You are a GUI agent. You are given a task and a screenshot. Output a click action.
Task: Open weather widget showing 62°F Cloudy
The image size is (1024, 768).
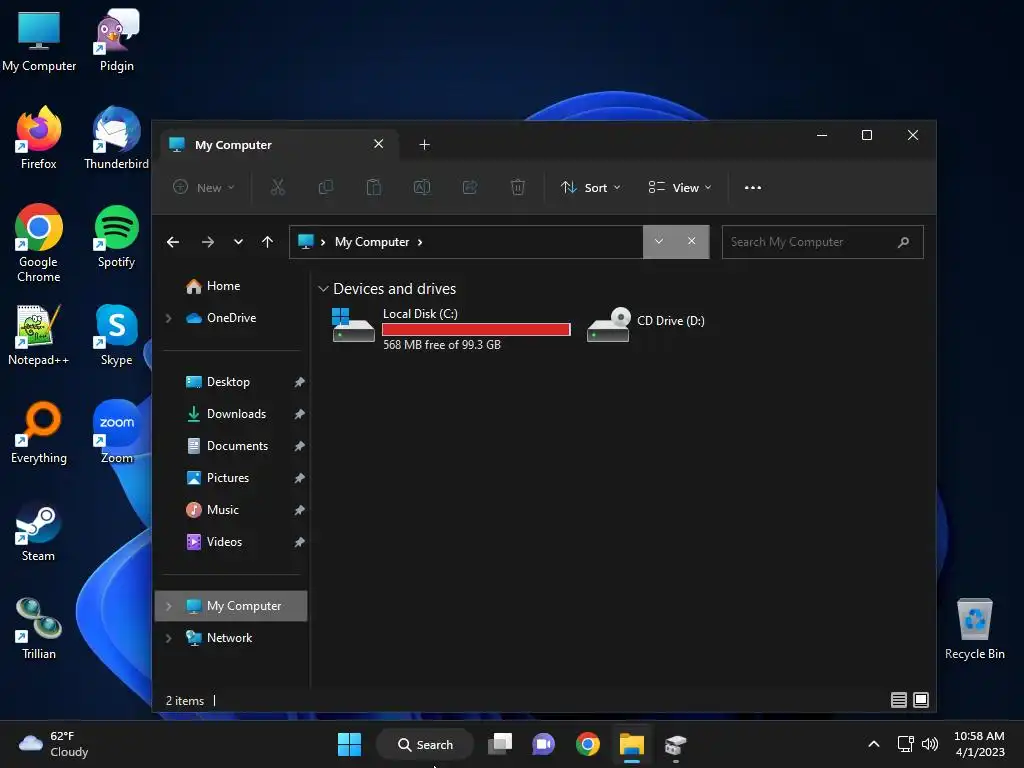click(x=54, y=744)
